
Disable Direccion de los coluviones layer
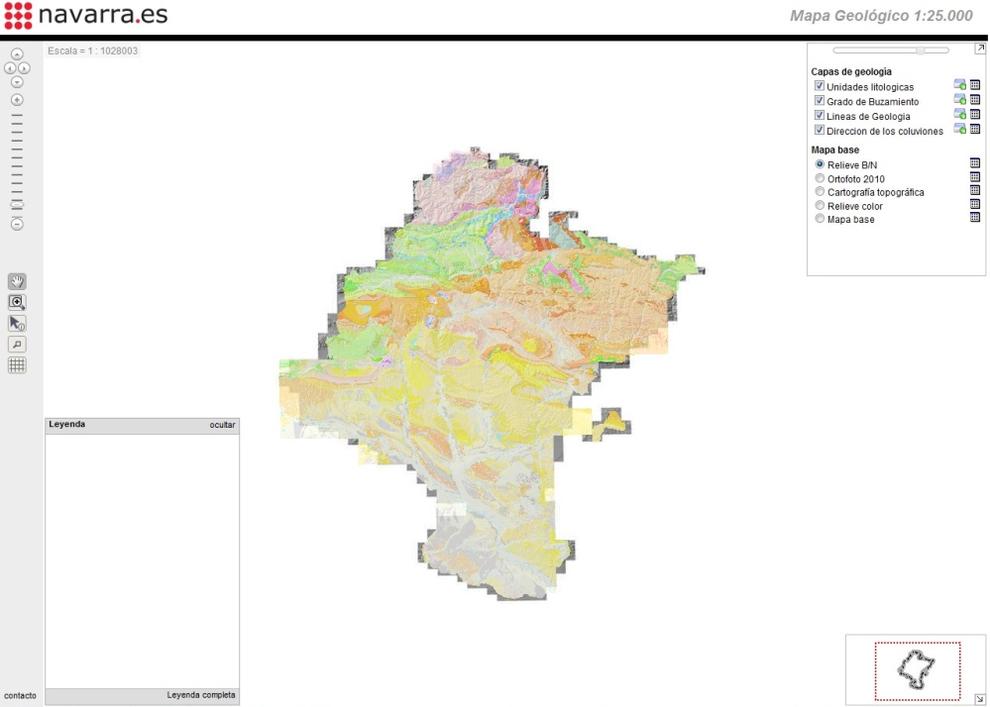click(819, 130)
